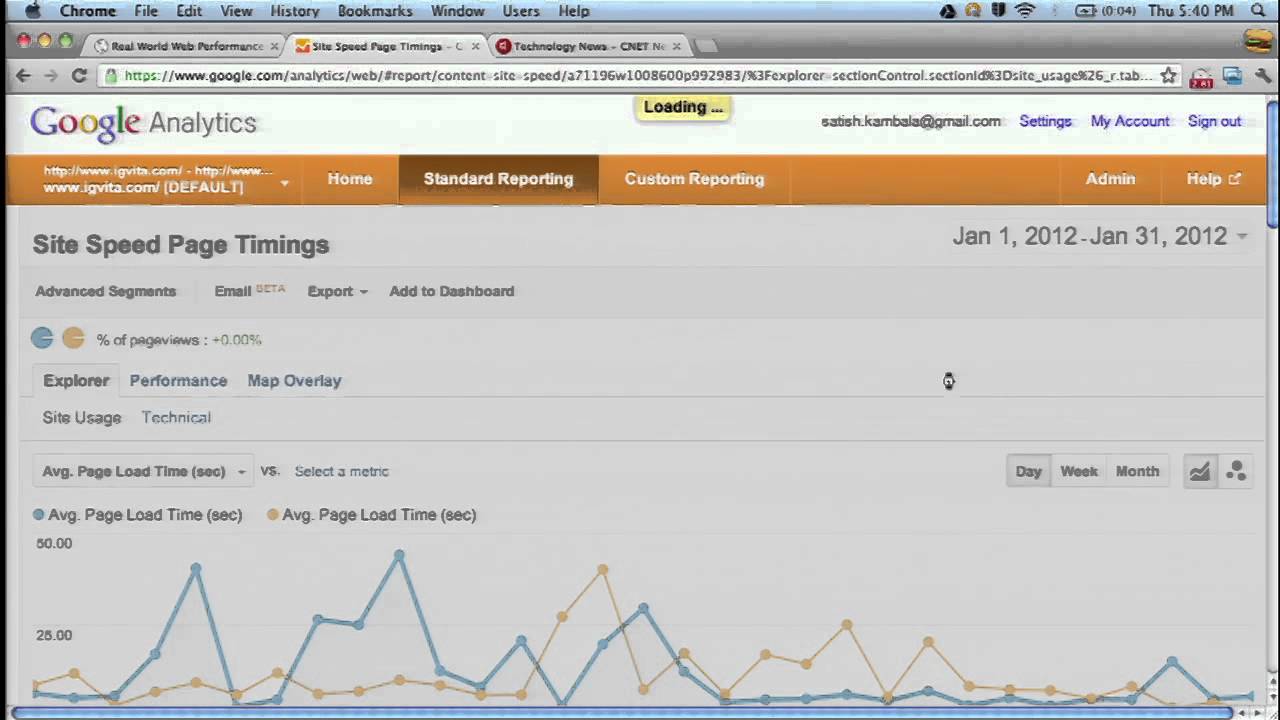The width and height of the screenshot is (1280, 720).
Task: Click the orange pie segment icon
Action: point(73,338)
